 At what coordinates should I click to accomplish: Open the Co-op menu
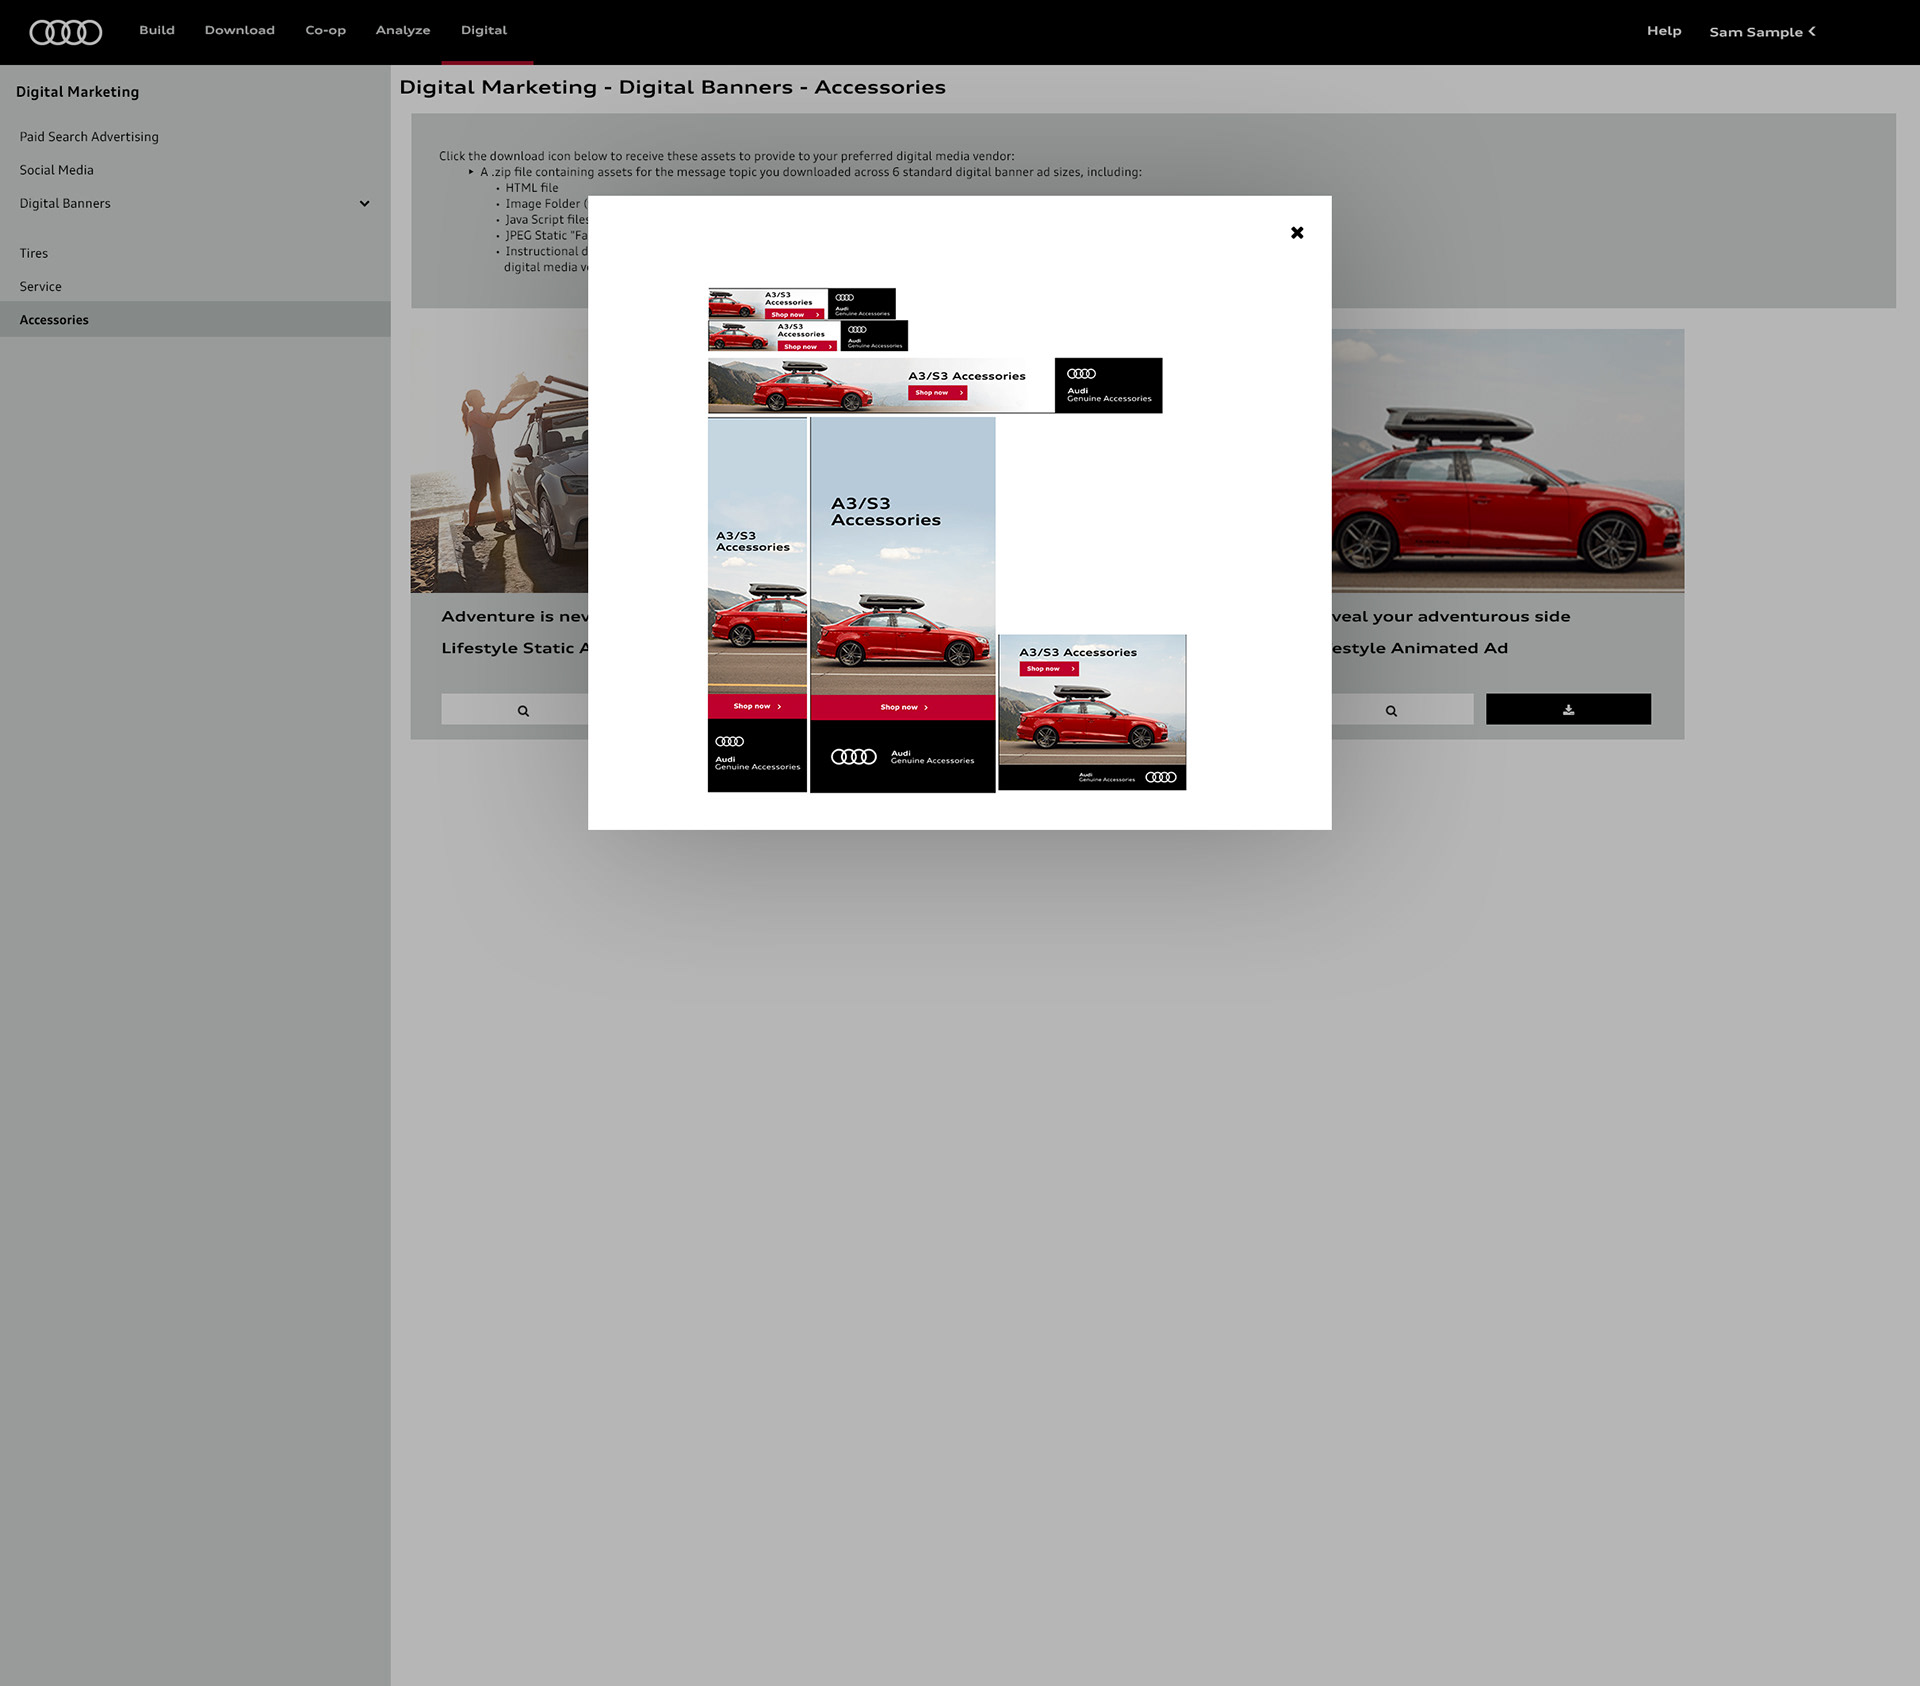[x=325, y=30]
